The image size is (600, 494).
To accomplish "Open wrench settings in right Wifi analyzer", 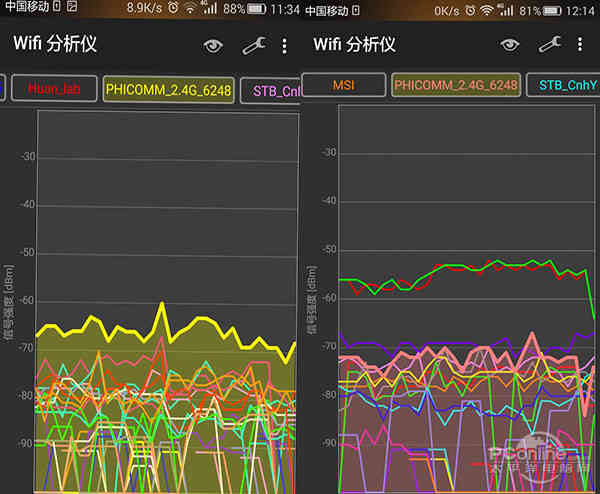I will click(550, 44).
